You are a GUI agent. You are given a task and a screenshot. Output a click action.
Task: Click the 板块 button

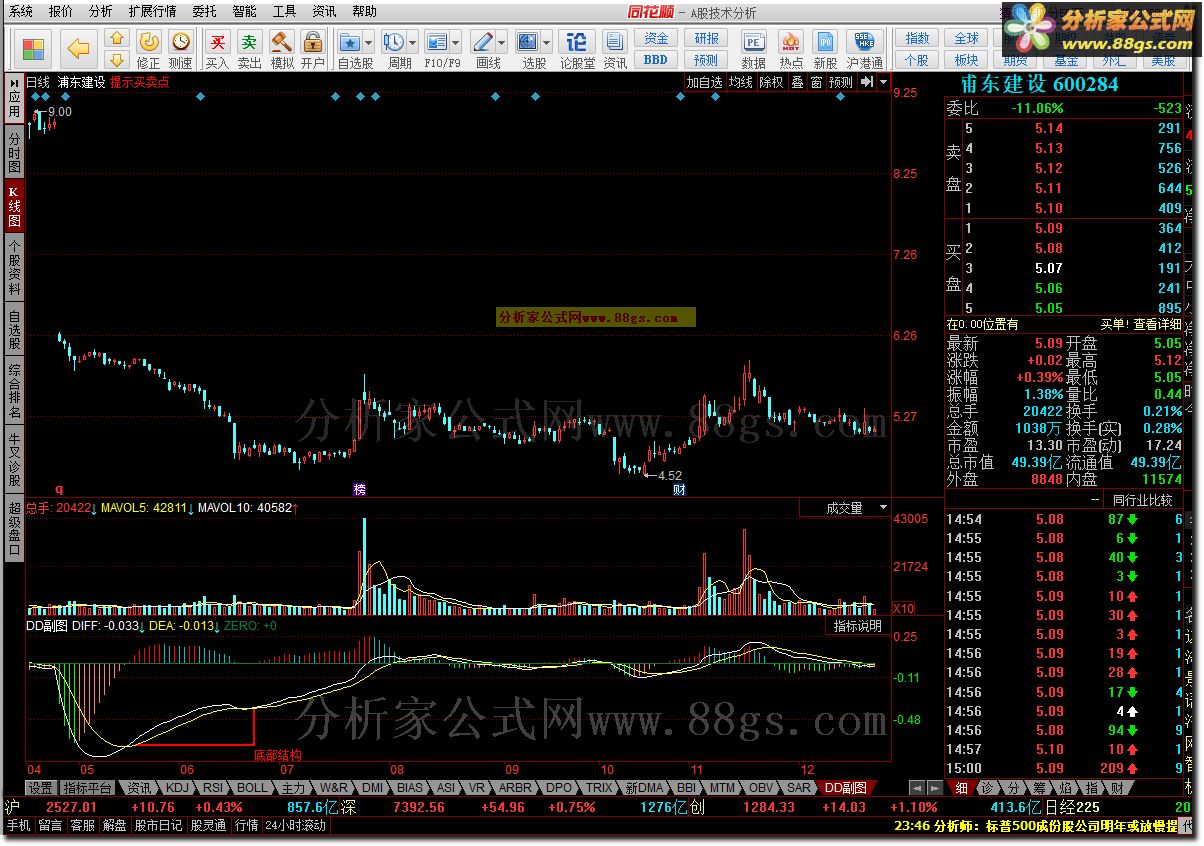click(x=966, y=60)
